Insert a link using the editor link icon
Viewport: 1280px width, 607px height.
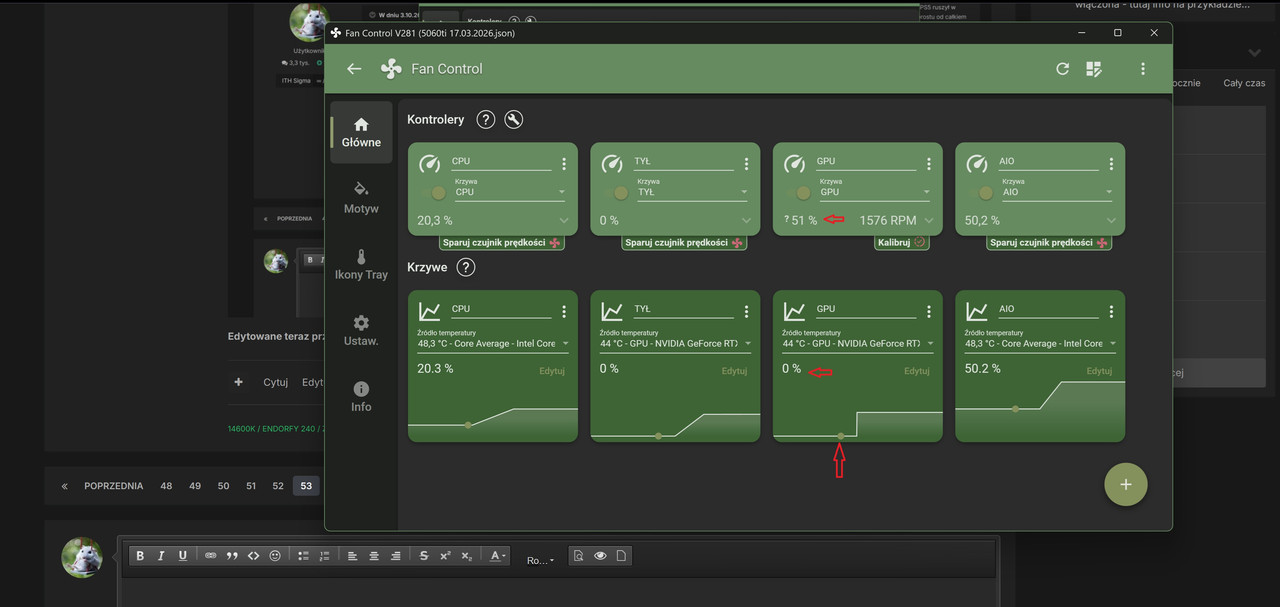pyautogui.click(x=210, y=556)
